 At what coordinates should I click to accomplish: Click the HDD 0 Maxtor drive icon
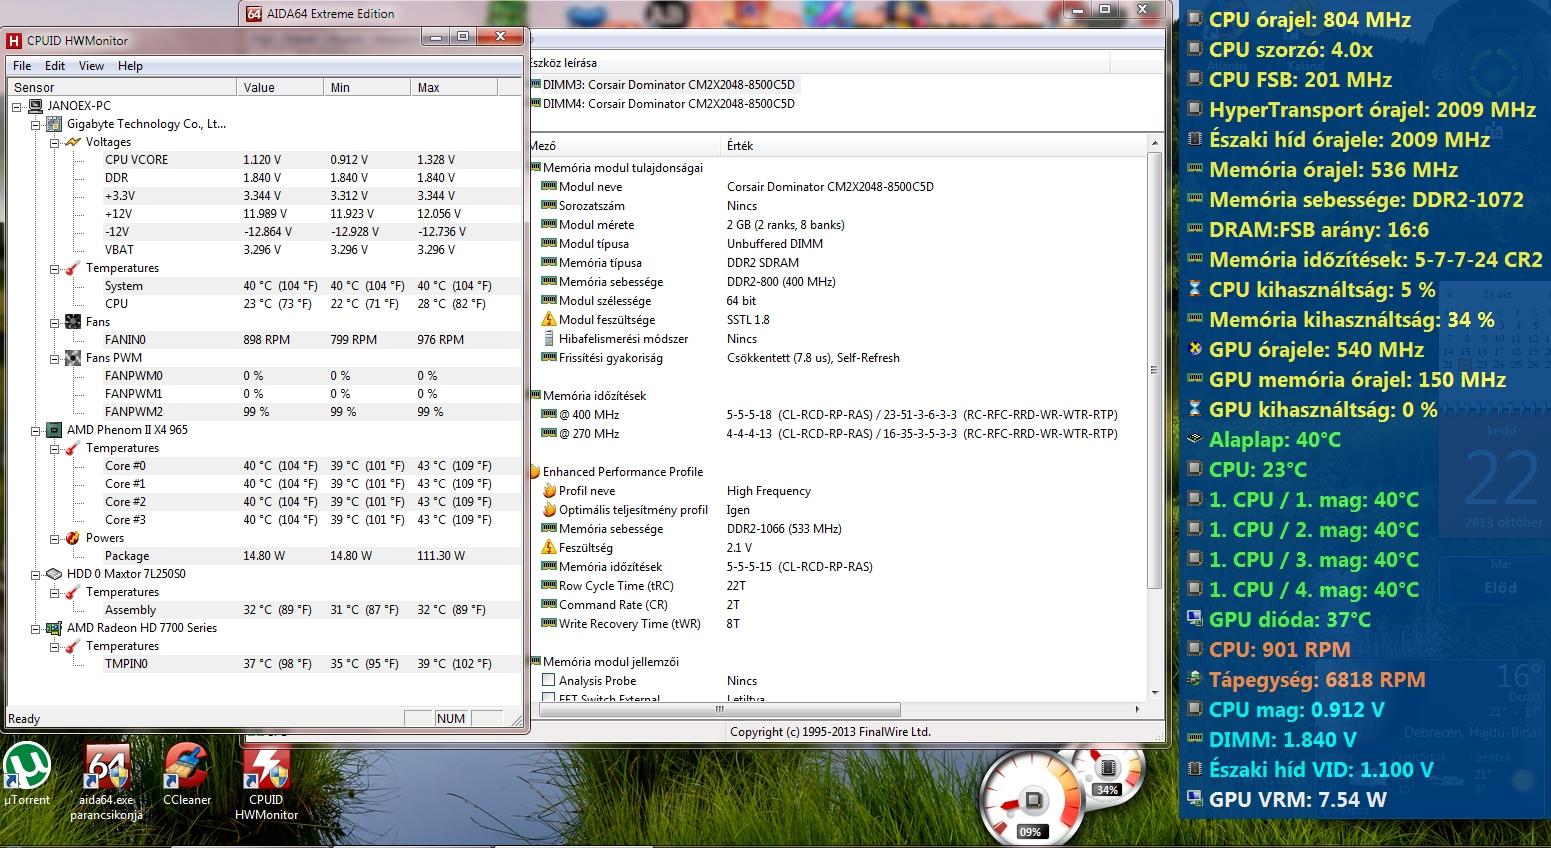pyautogui.click(x=55, y=574)
